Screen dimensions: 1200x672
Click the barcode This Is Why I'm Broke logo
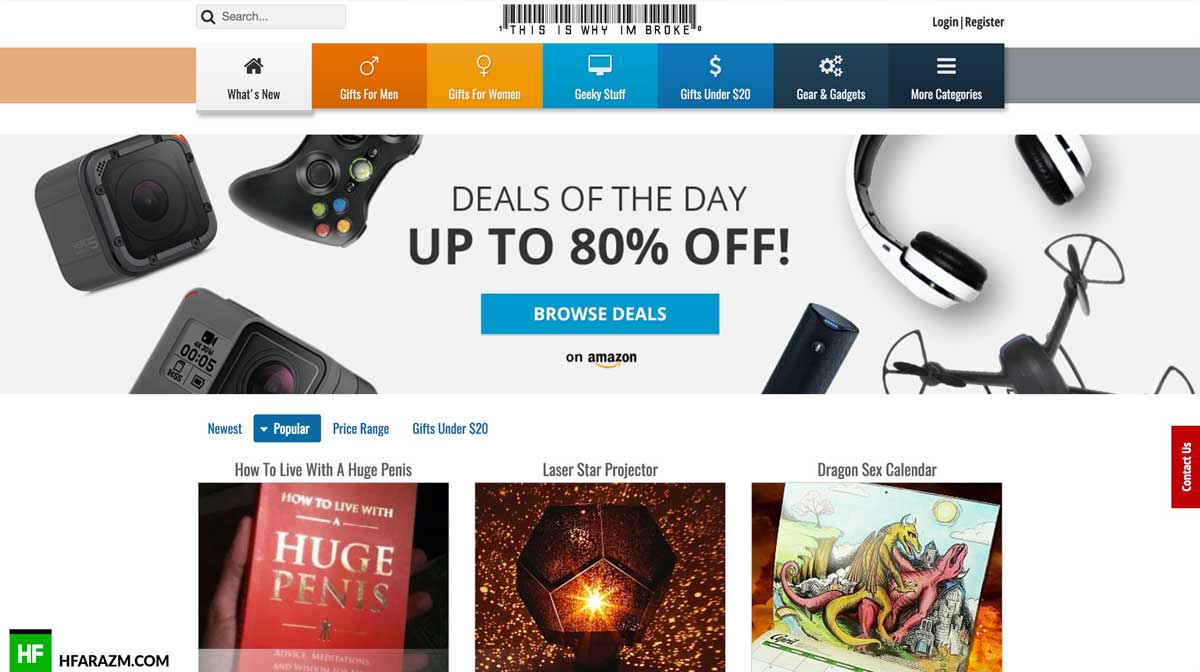pyautogui.click(x=600, y=20)
